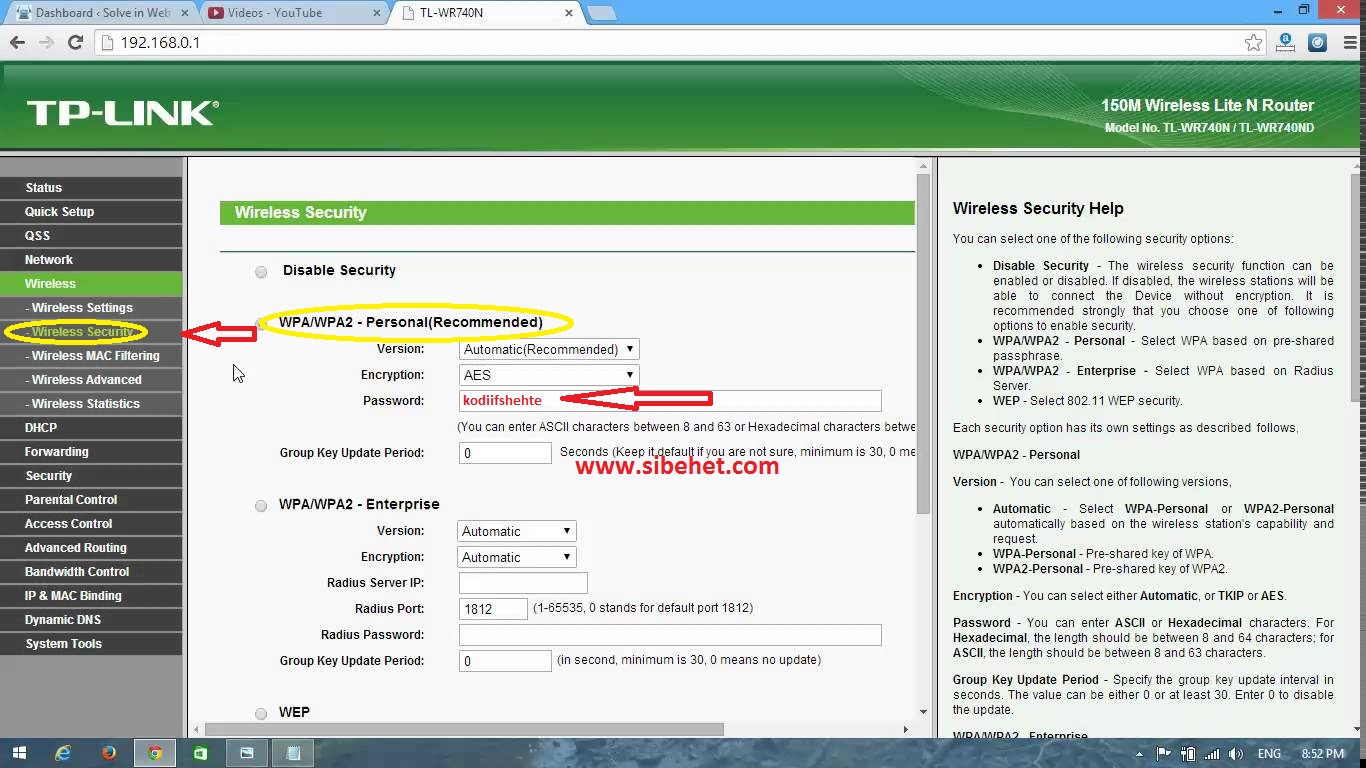Open Wireless Settings submenu

pyautogui.click(x=91, y=308)
